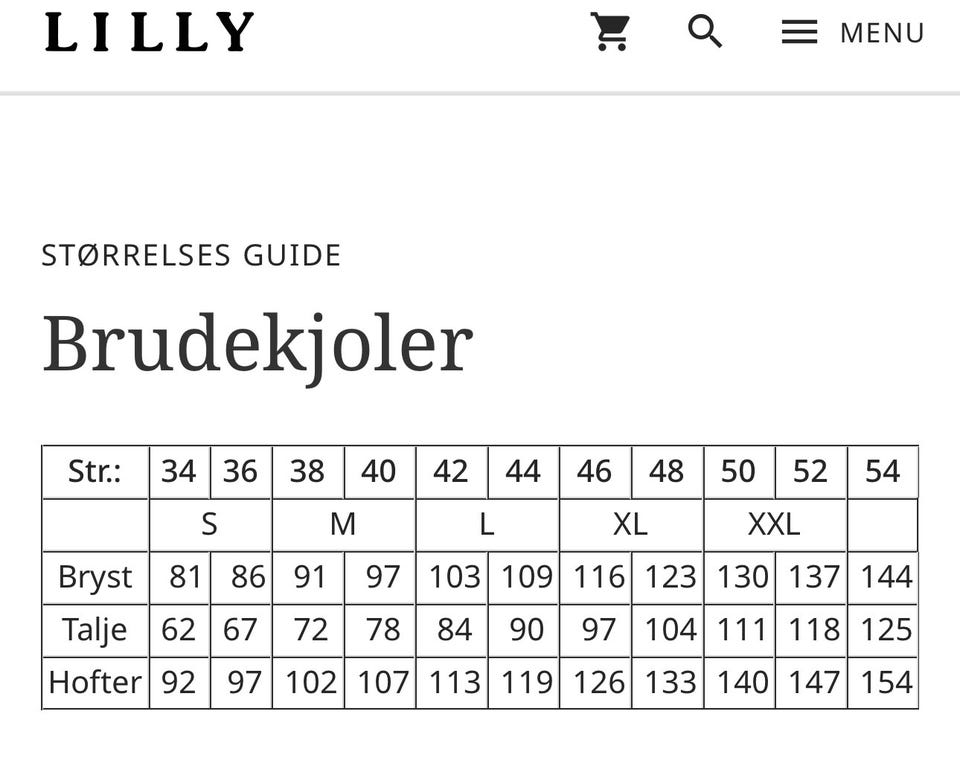This screenshot has height=769, width=960.
Task: Go to the LILLY logo home link
Action: (149, 32)
